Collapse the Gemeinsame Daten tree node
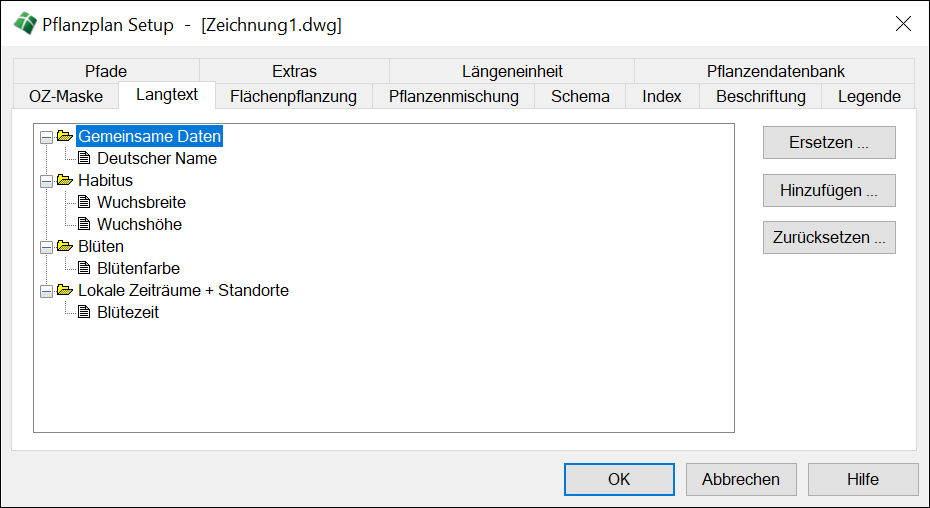Screen dimensions: 930x508 pos(46,136)
